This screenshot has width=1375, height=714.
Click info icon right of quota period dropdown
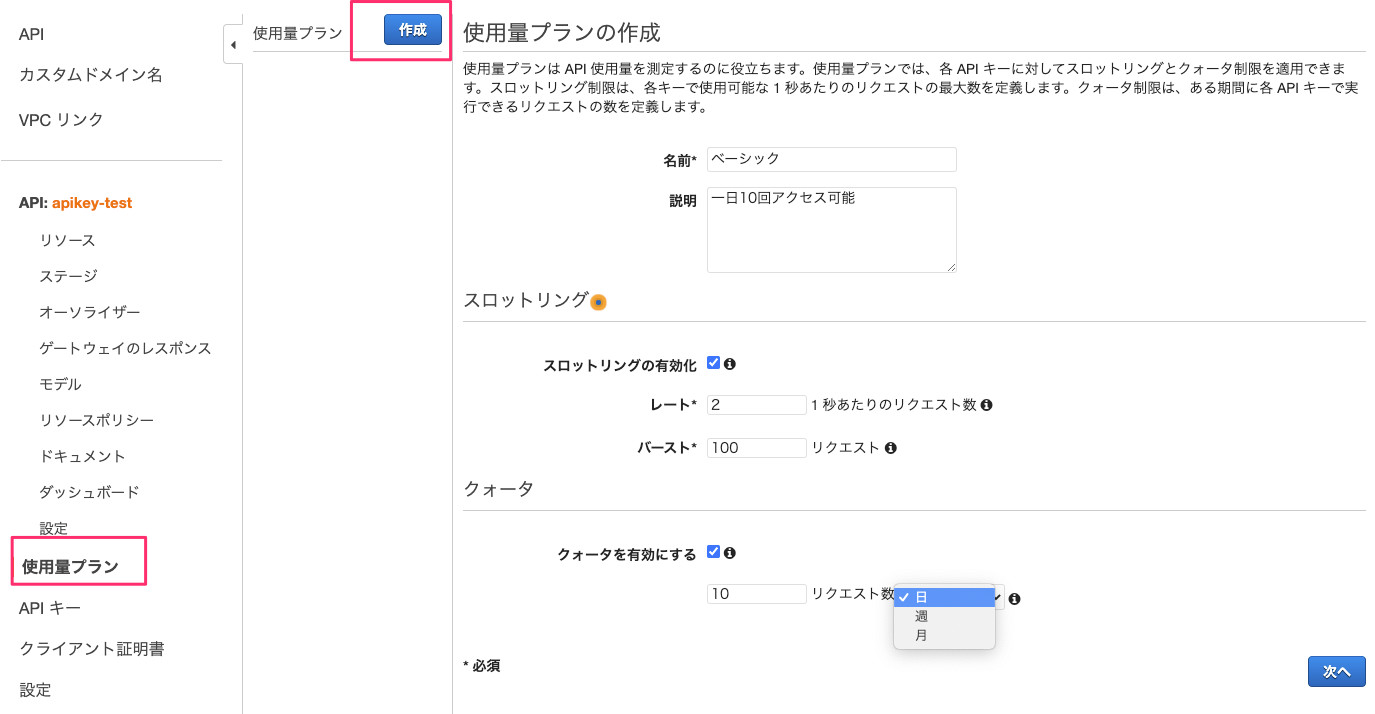point(1014,599)
